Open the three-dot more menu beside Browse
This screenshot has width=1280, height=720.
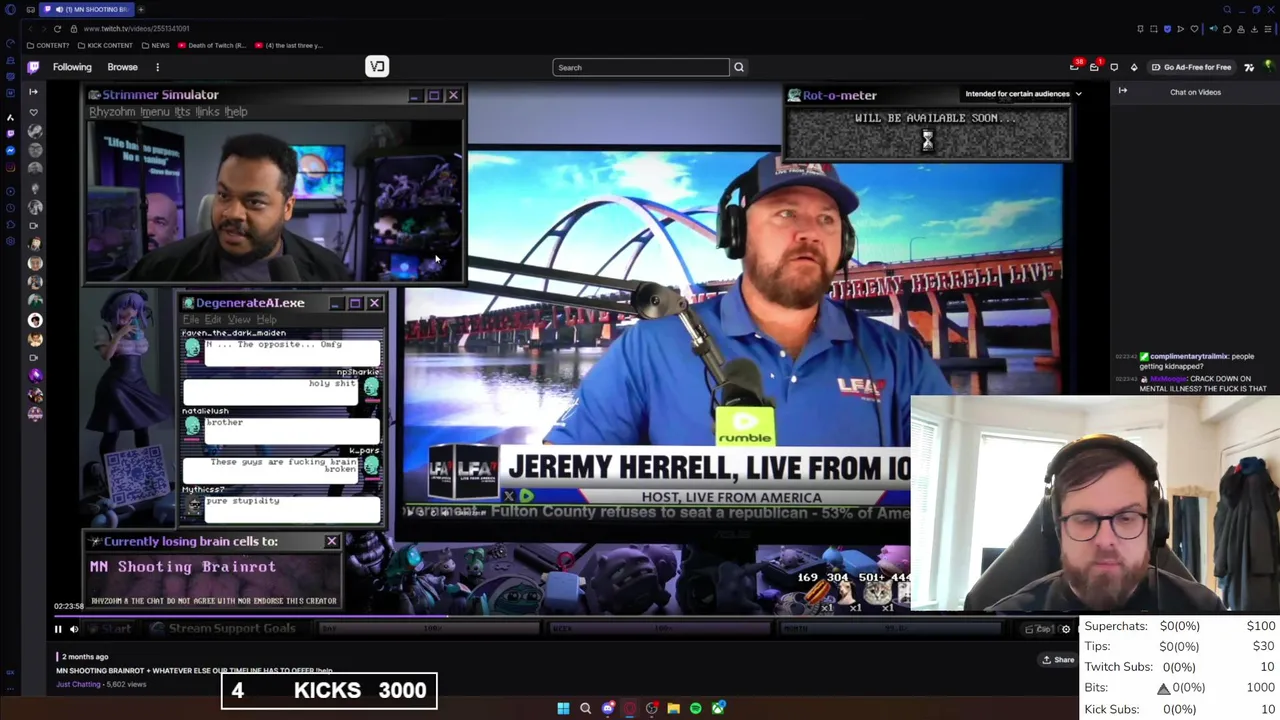tap(157, 67)
